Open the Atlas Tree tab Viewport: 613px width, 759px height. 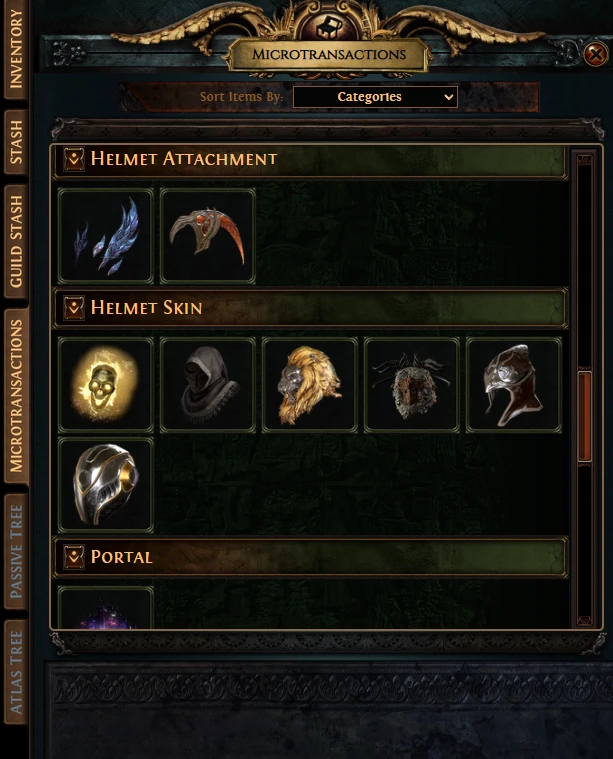(15, 672)
